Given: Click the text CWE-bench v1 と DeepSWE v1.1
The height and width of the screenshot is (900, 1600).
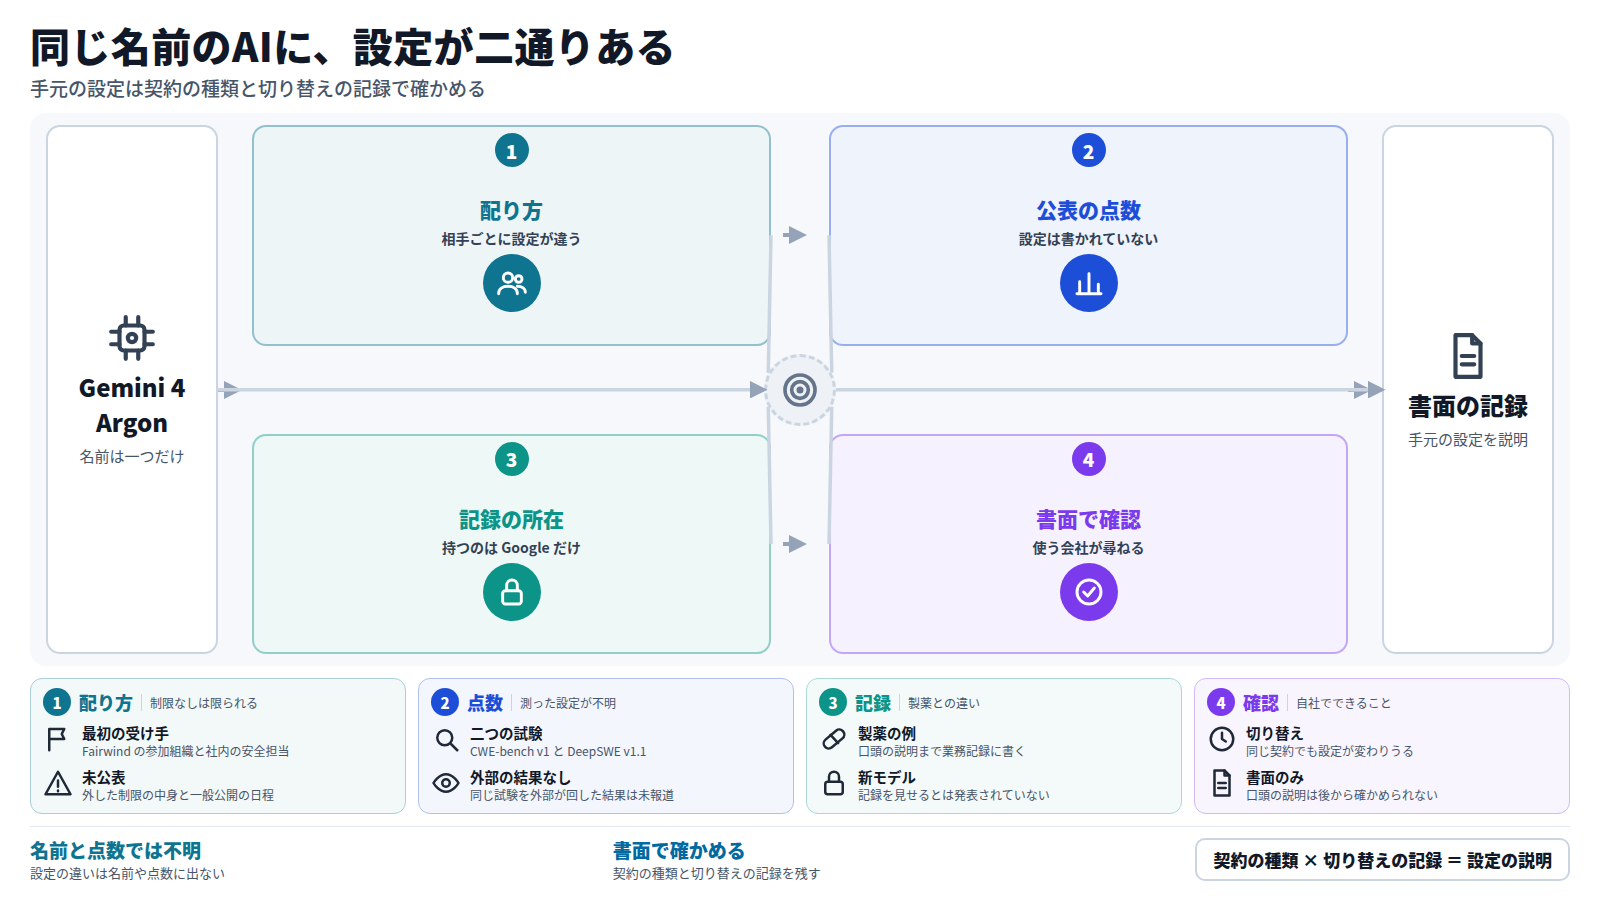Looking at the screenshot, I should pos(558,752).
